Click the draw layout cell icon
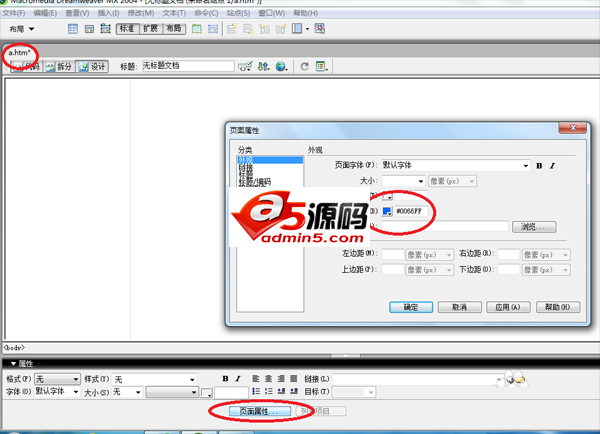 [213, 29]
